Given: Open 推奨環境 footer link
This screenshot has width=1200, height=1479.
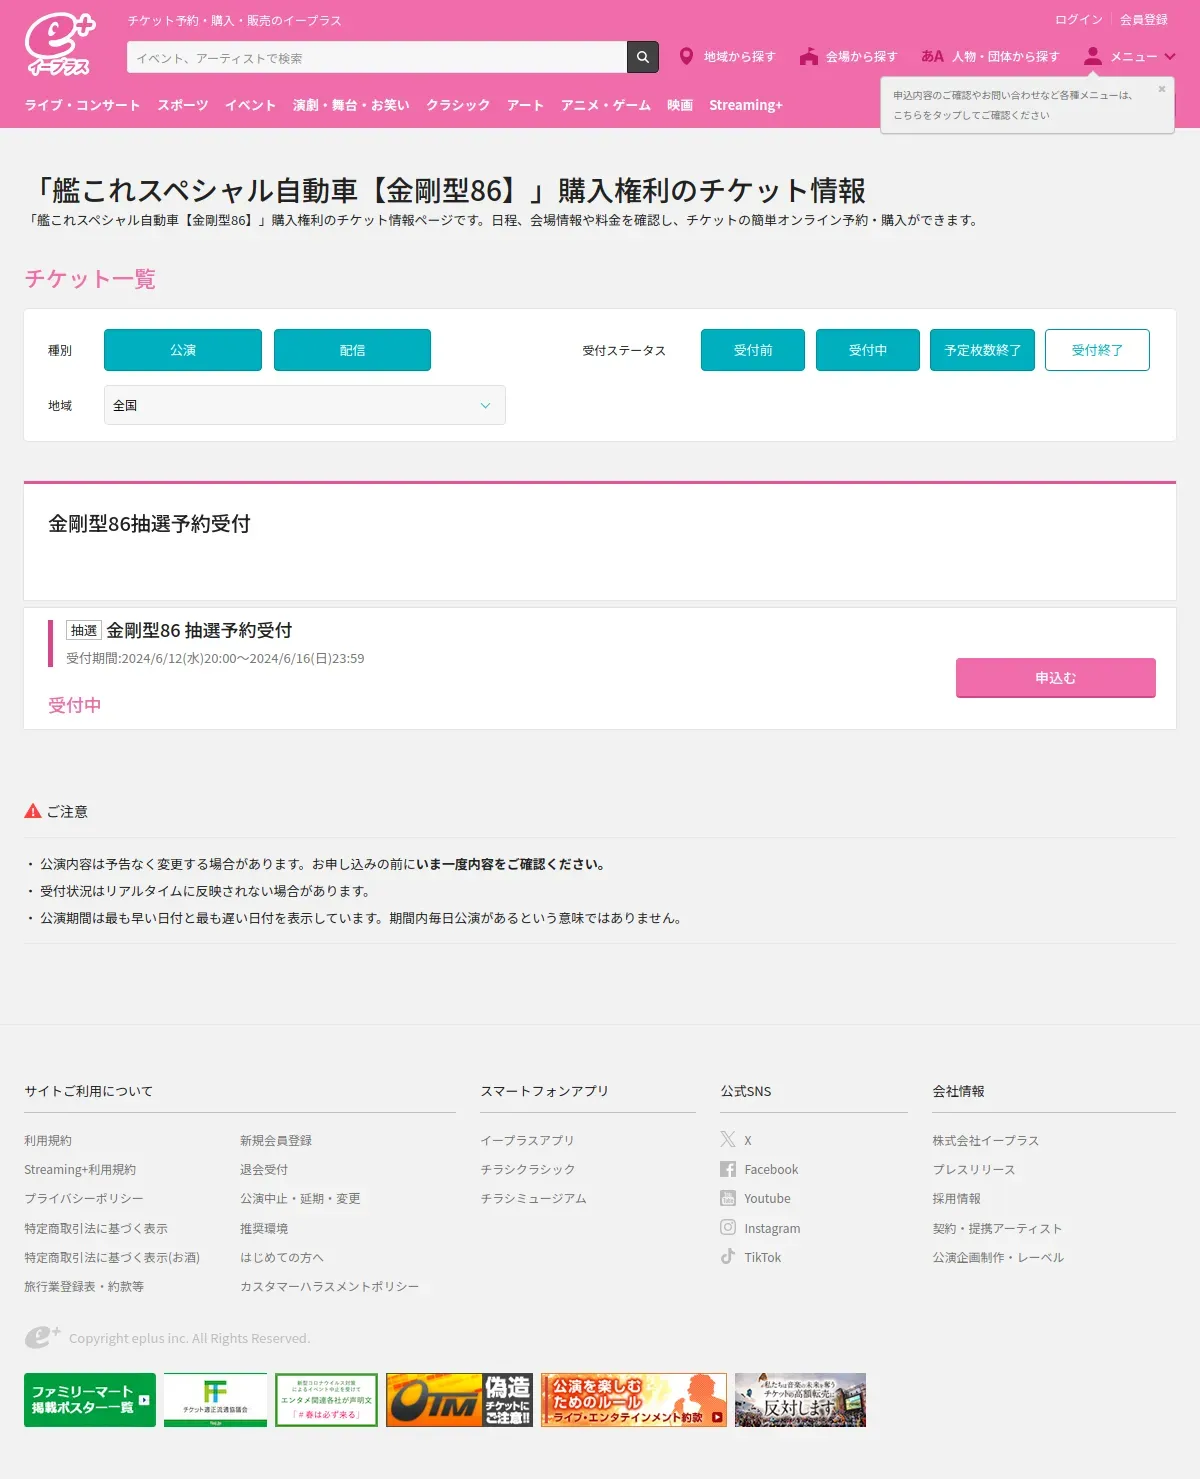Looking at the screenshot, I should click(264, 1228).
